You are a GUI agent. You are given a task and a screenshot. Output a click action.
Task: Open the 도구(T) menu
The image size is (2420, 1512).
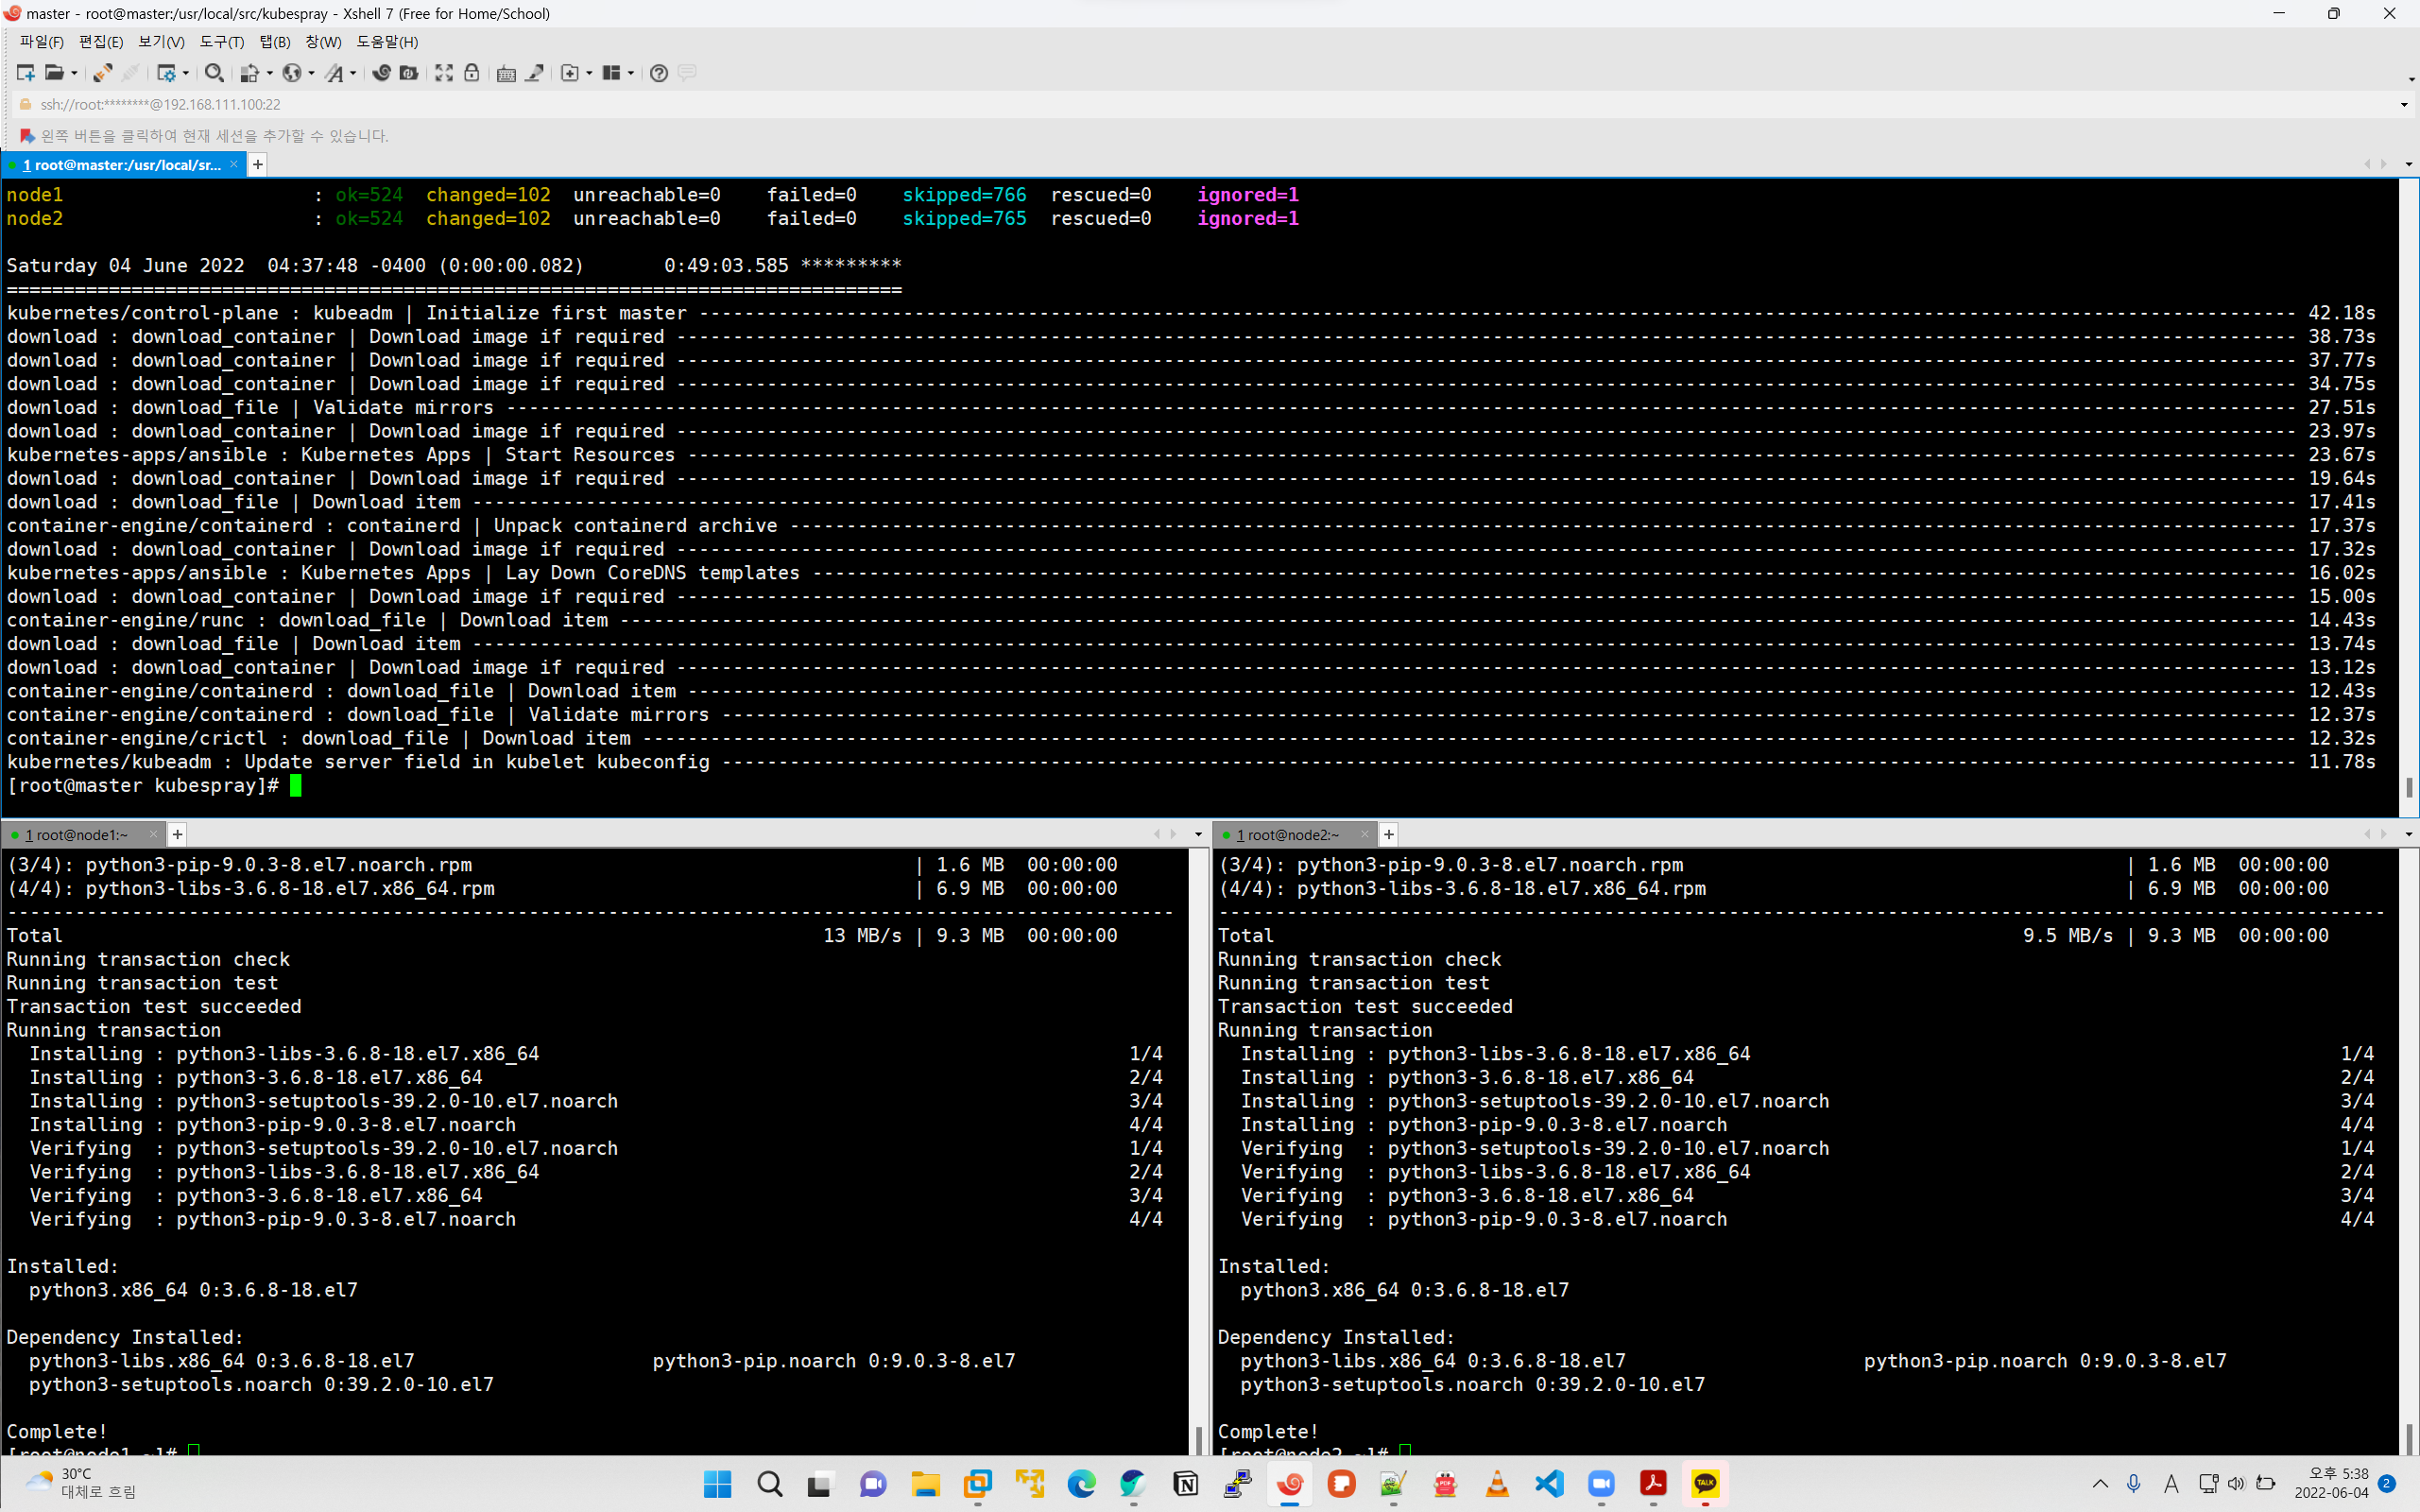click(221, 42)
